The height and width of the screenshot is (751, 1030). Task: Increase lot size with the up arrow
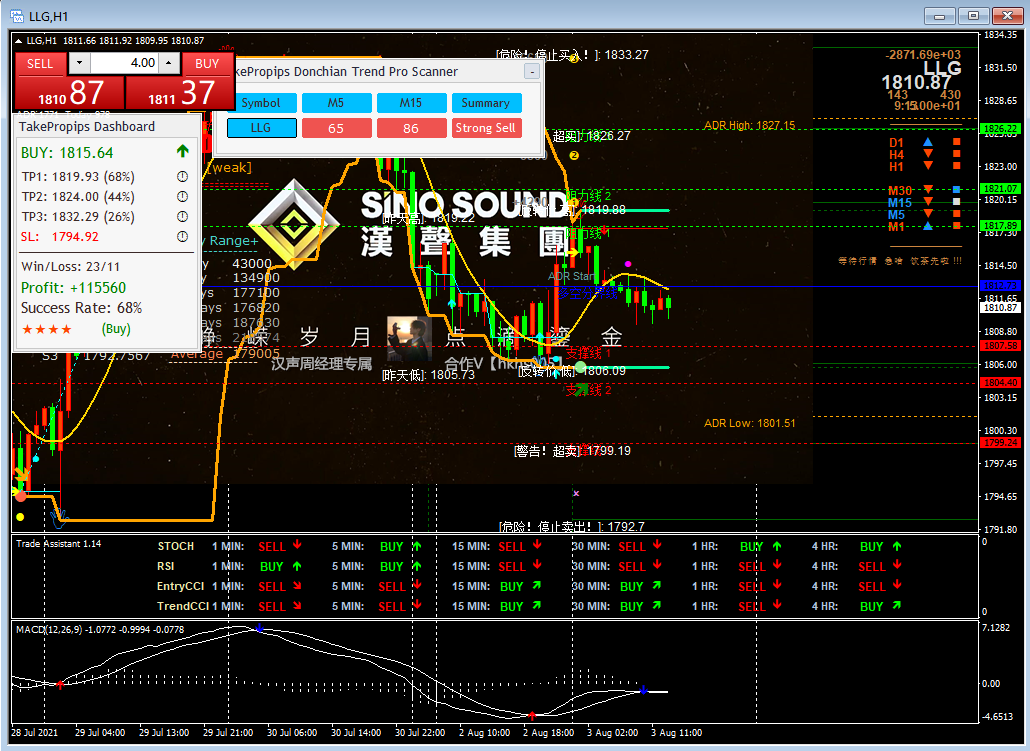(x=169, y=63)
